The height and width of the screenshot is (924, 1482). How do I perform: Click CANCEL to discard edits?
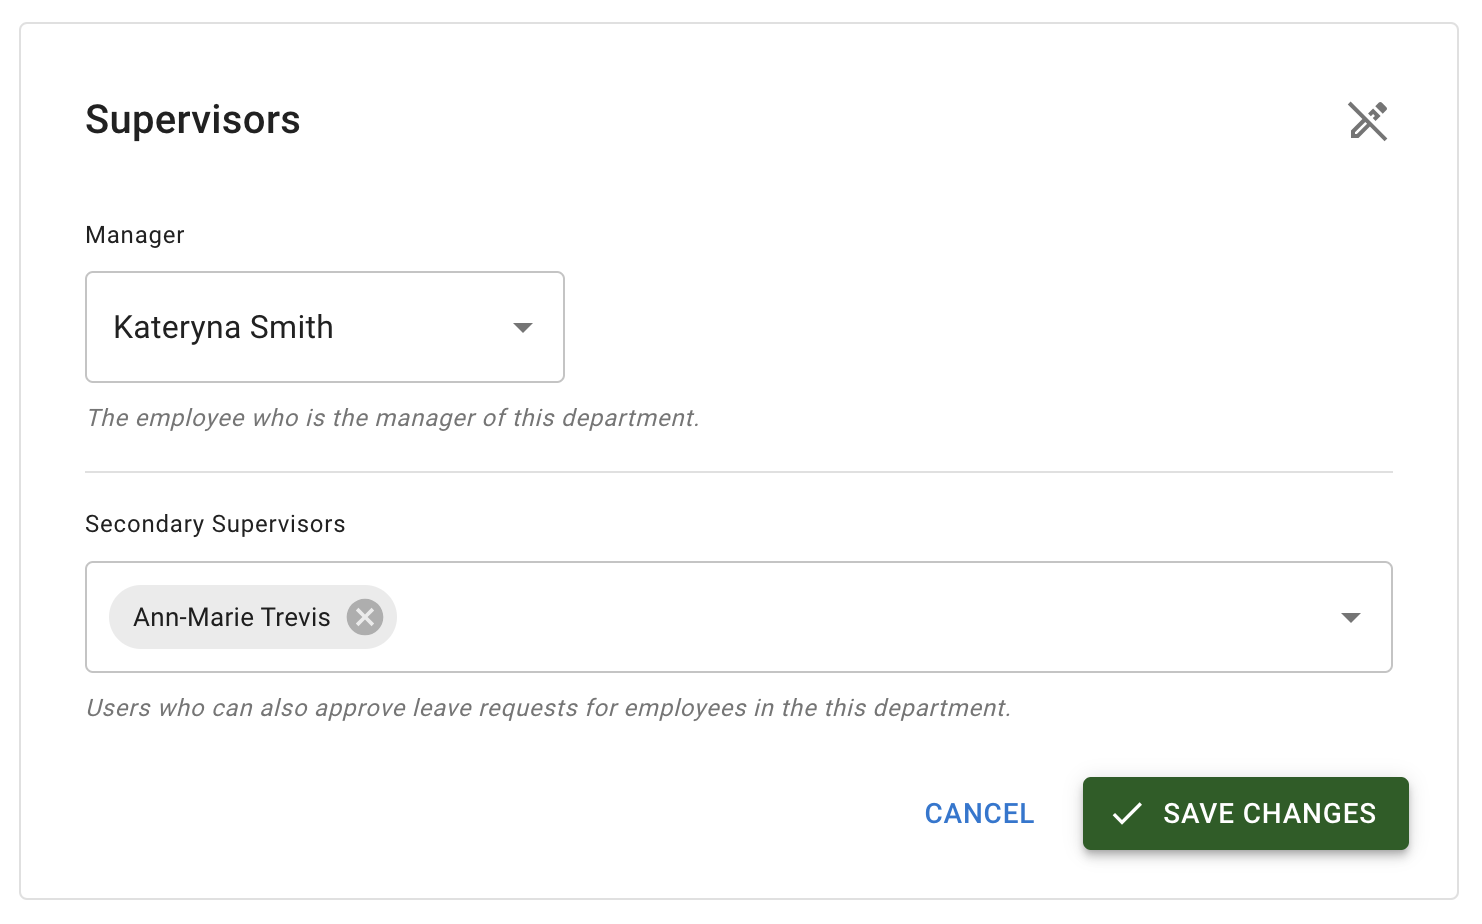(979, 813)
